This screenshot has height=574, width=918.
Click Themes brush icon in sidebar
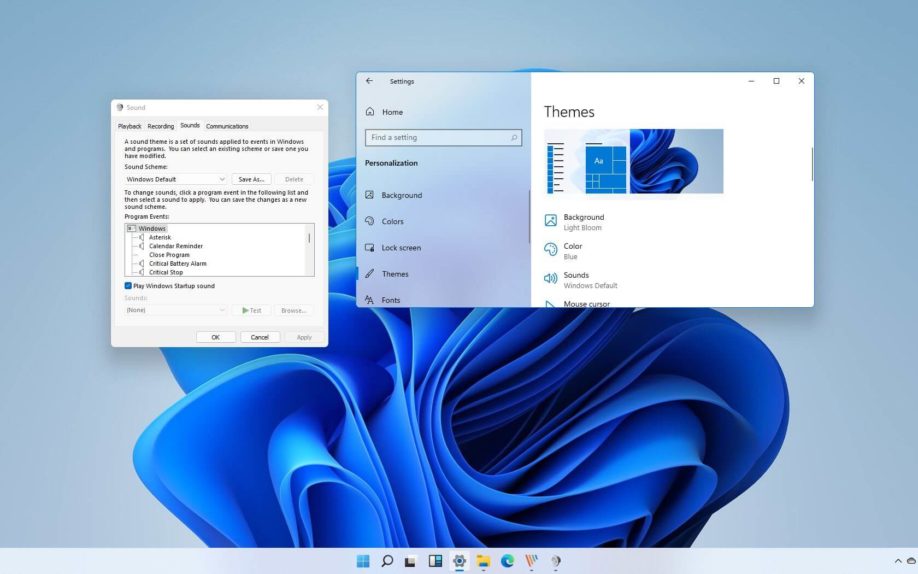click(x=369, y=274)
